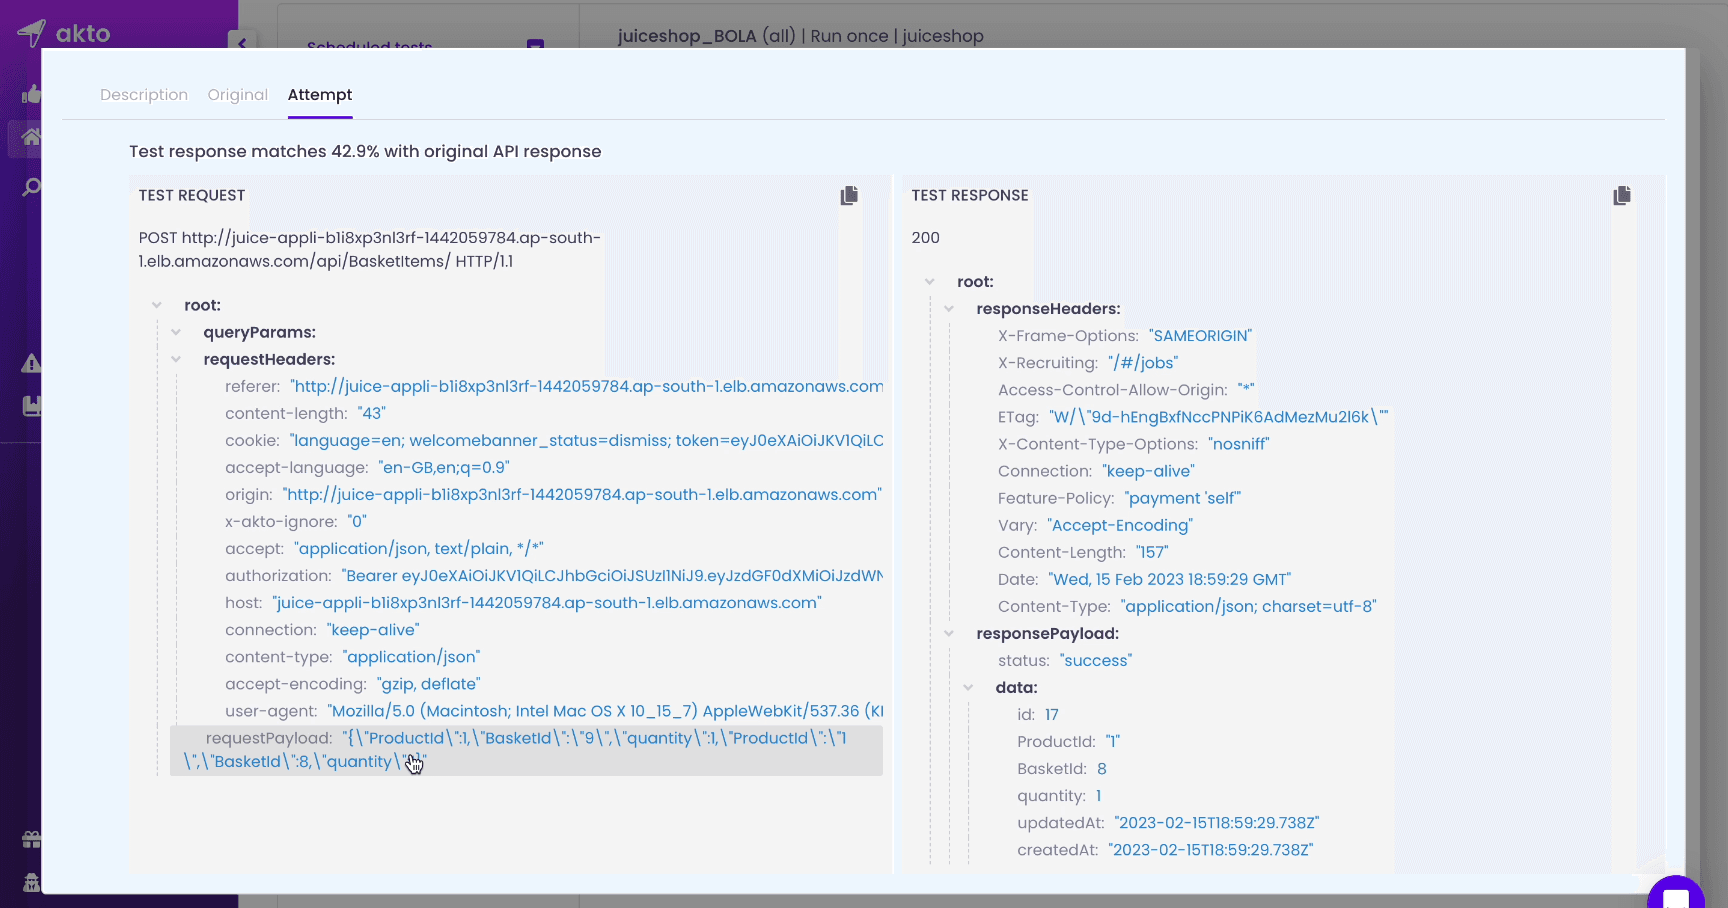Screen dimensions: 1728x908
Task: Click the authorization Bearer token value
Action: [613, 575]
